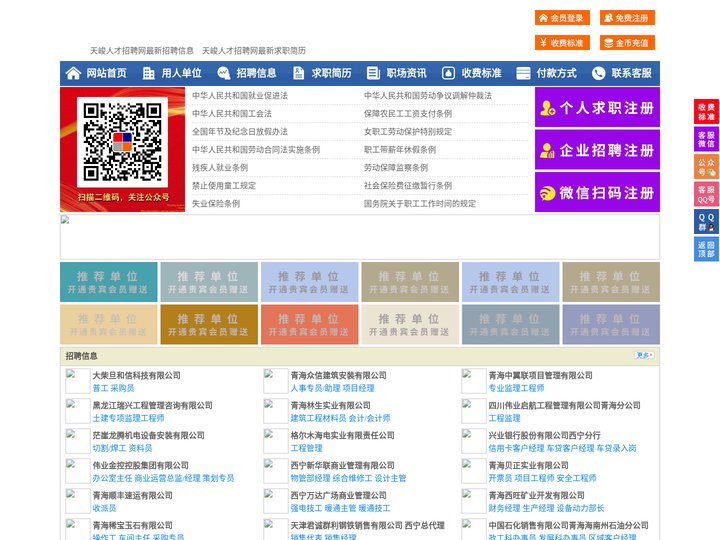Click the icon in 微信扫码注册

pyautogui.click(x=547, y=193)
